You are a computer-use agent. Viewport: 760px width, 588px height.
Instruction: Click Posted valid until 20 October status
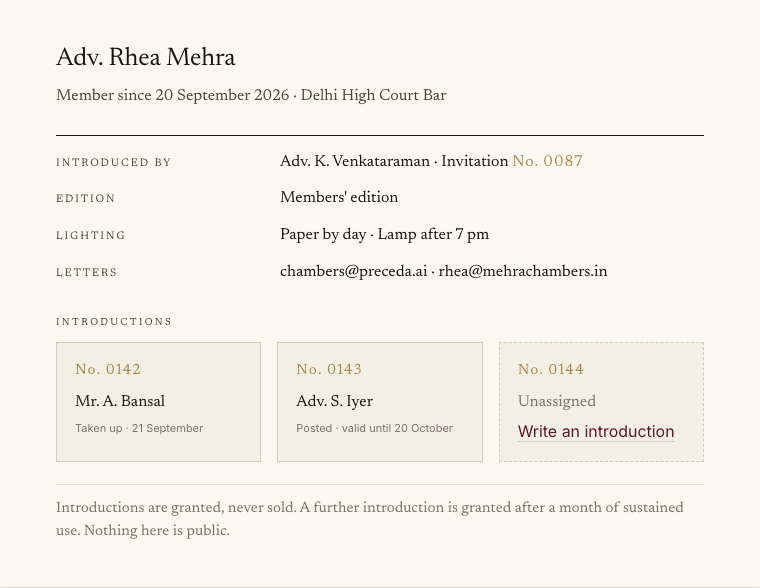(x=374, y=428)
